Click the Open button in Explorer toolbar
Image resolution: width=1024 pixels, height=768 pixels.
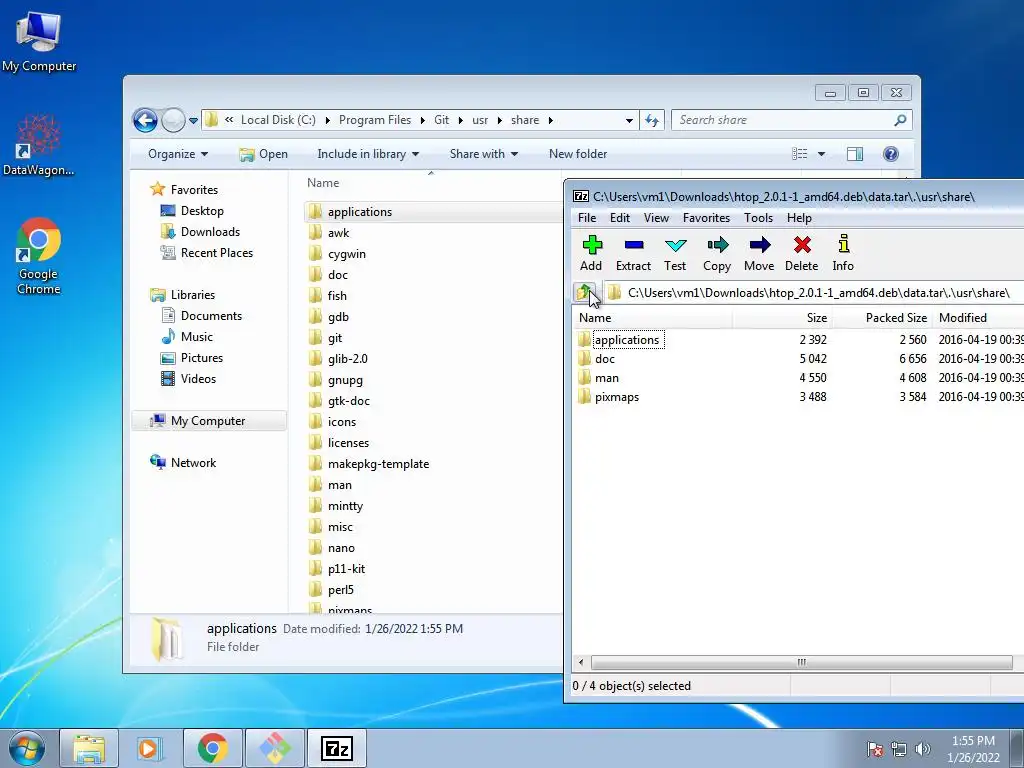[x=263, y=154]
